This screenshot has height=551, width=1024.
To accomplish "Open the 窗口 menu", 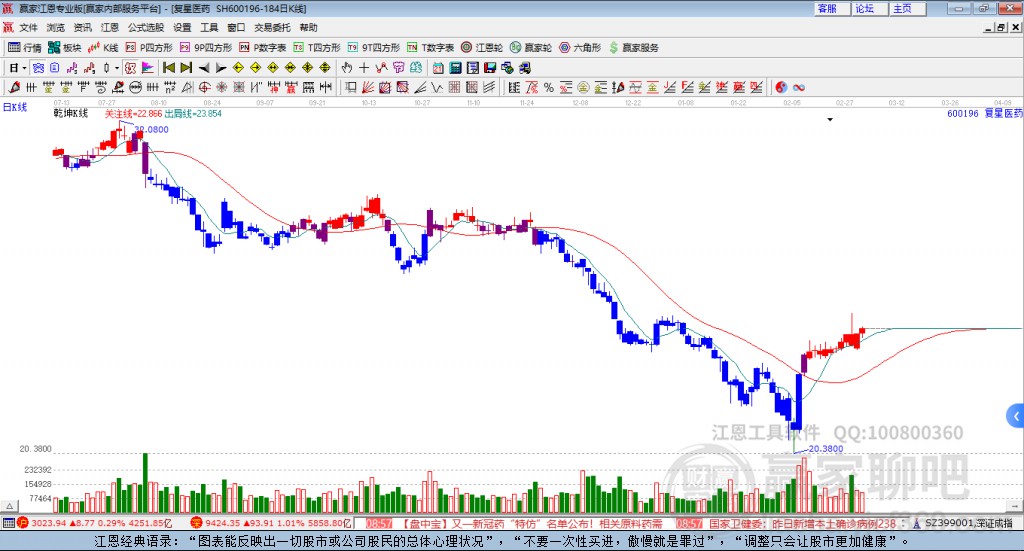I will tap(236, 27).
